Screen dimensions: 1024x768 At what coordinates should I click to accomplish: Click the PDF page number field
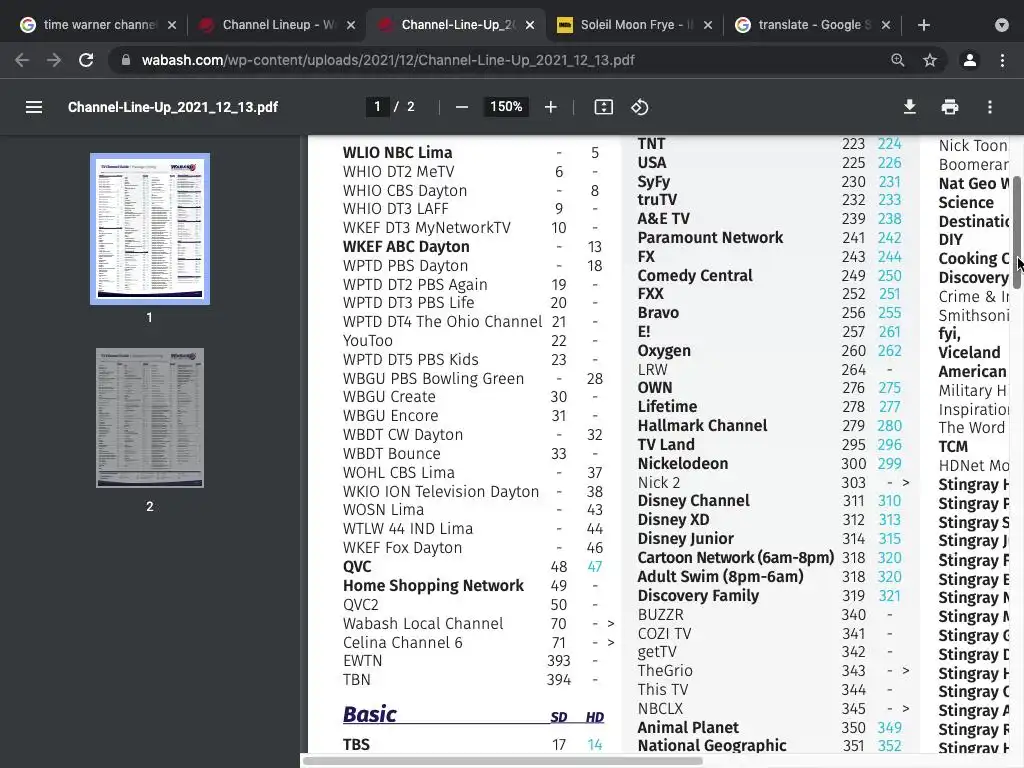377,106
